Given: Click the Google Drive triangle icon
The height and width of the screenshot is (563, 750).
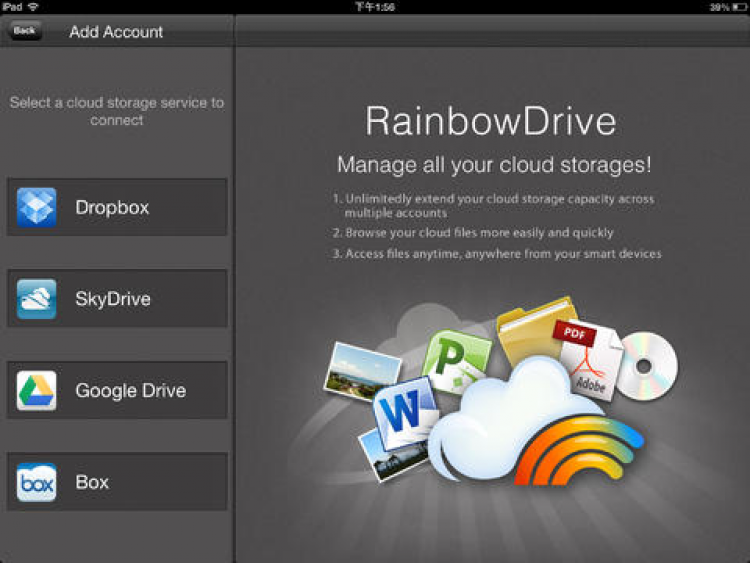Looking at the screenshot, I should pos(36,391).
